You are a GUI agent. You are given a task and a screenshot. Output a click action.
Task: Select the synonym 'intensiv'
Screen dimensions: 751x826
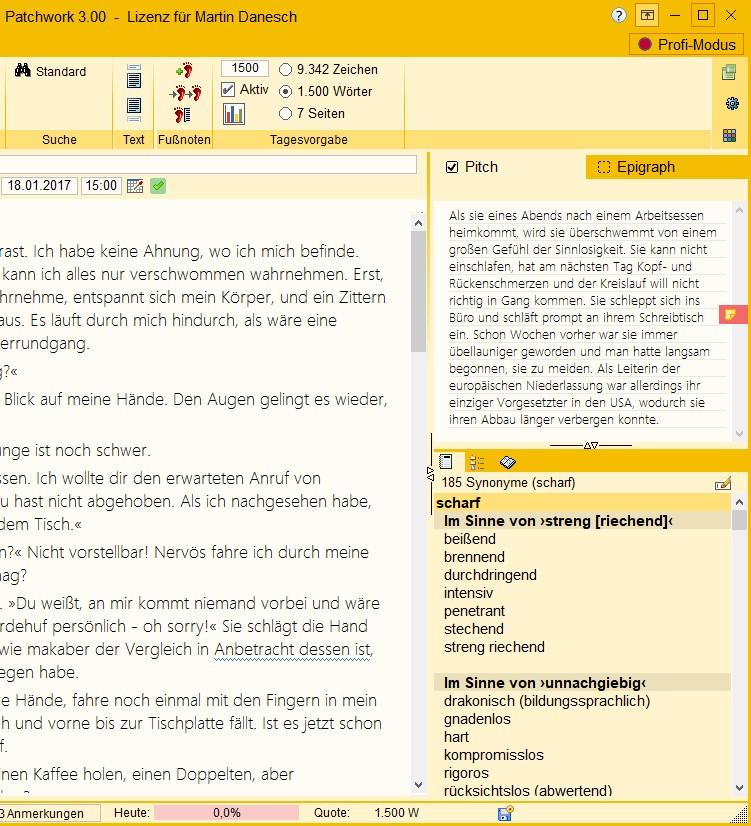click(468, 593)
